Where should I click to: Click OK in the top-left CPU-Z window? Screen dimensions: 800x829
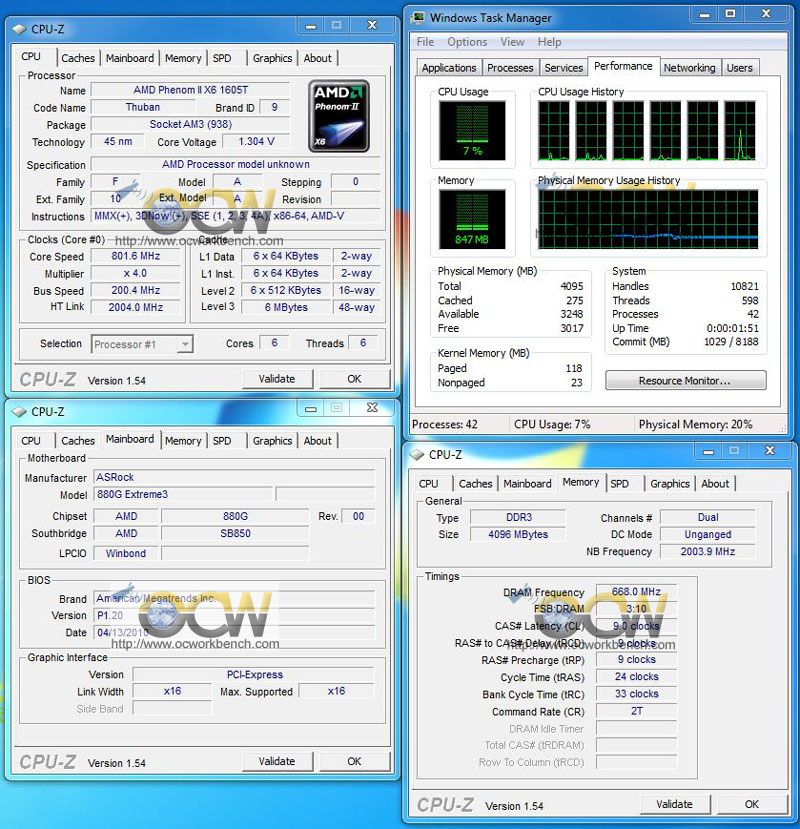(x=354, y=379)
